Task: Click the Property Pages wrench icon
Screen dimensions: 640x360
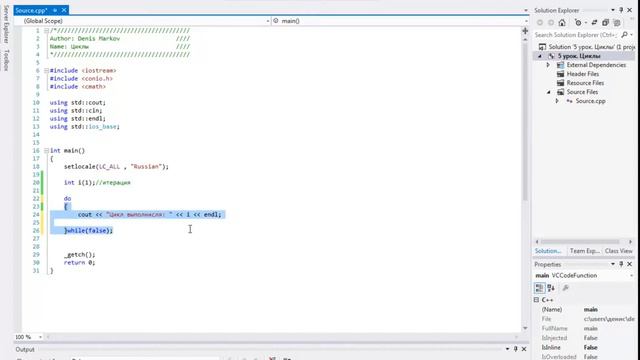Action: click(566, 288)
